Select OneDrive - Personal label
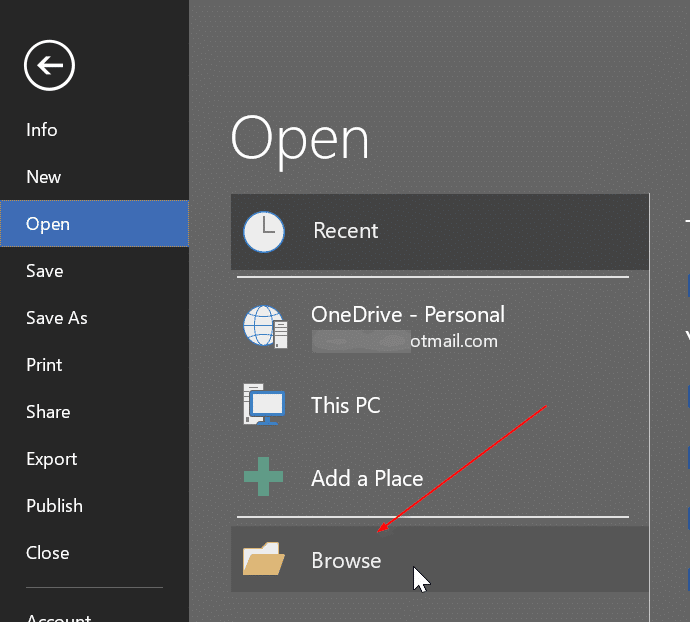The height and width of the screenshot is (622, 690). pos(408,314)
